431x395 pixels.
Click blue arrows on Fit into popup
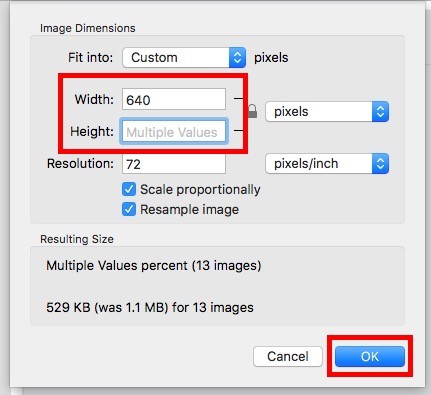click(x=237, y=58)
